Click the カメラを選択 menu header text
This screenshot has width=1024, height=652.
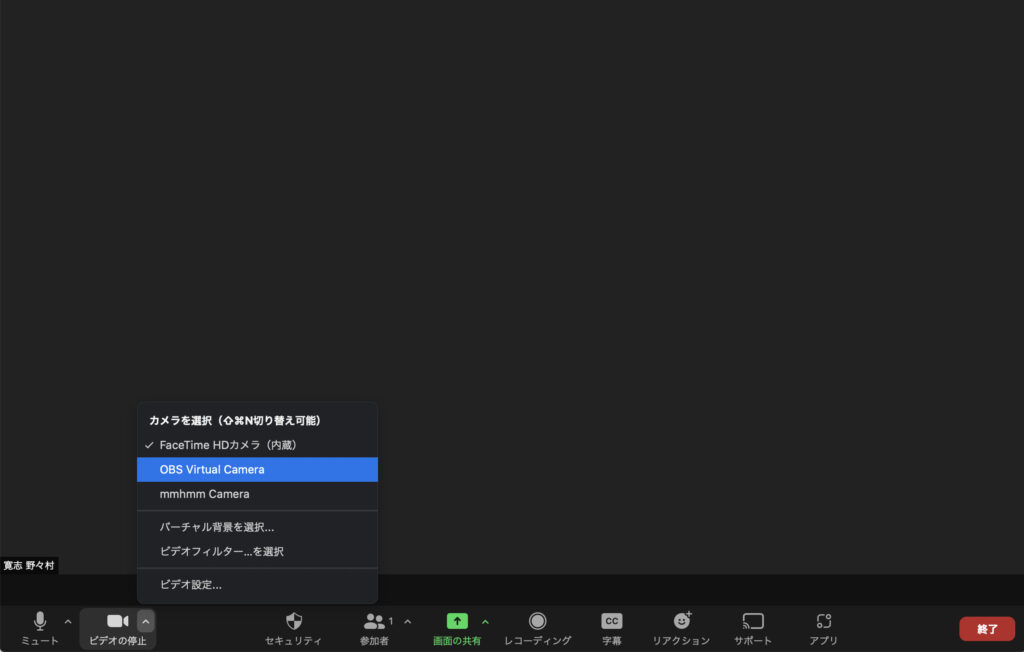click(235, 421)
